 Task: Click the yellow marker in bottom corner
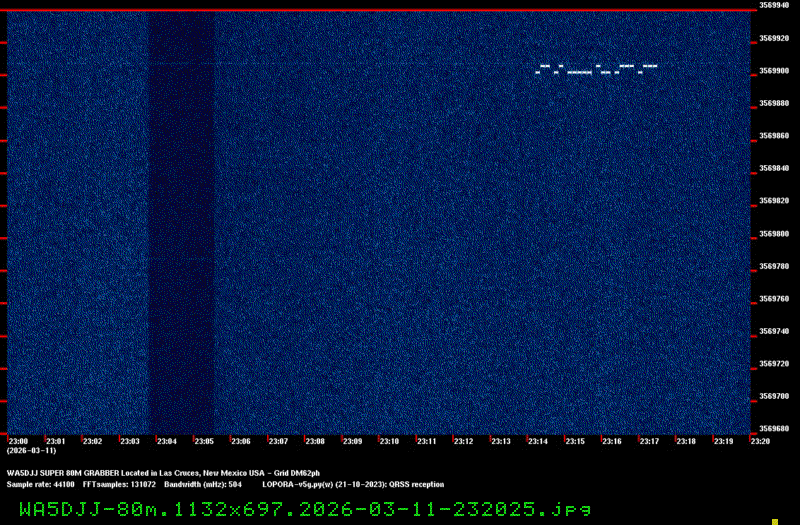pos(775,521)
